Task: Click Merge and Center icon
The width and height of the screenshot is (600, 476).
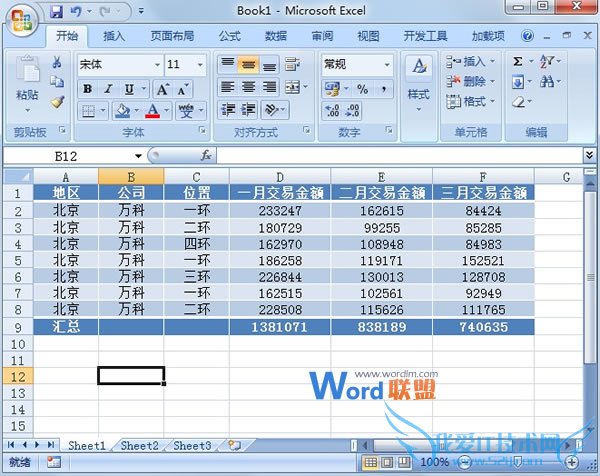Action: click(293, 87)
